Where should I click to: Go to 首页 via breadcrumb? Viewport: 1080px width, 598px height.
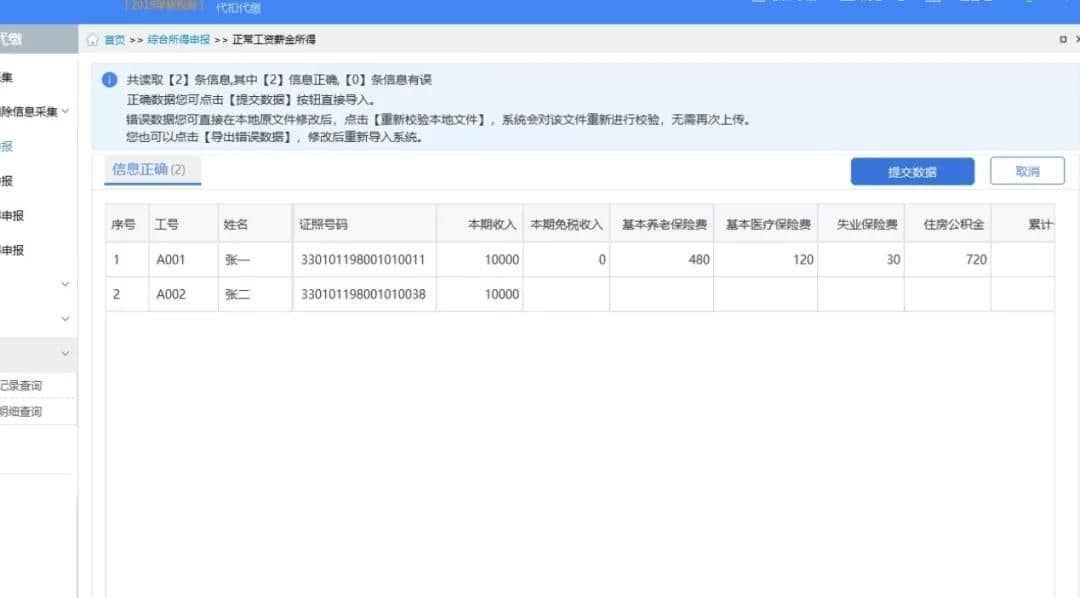click(x=115, y=40)
